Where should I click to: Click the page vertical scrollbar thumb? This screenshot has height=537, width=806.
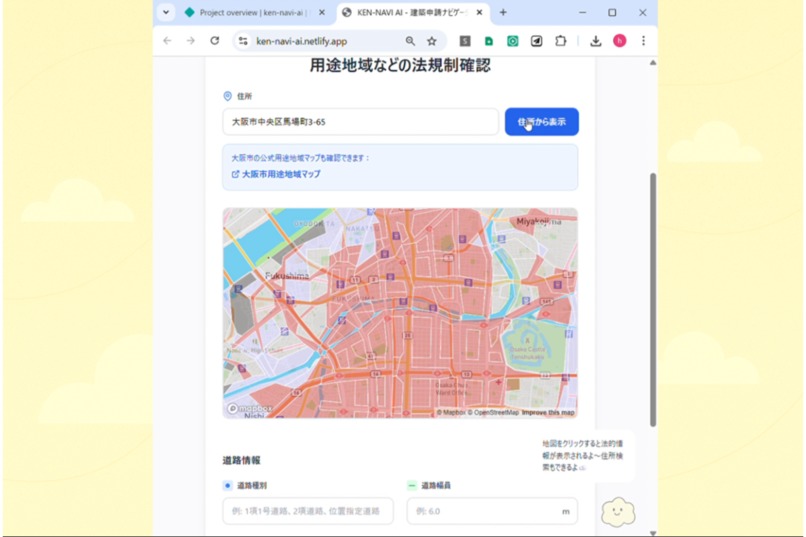653,300
